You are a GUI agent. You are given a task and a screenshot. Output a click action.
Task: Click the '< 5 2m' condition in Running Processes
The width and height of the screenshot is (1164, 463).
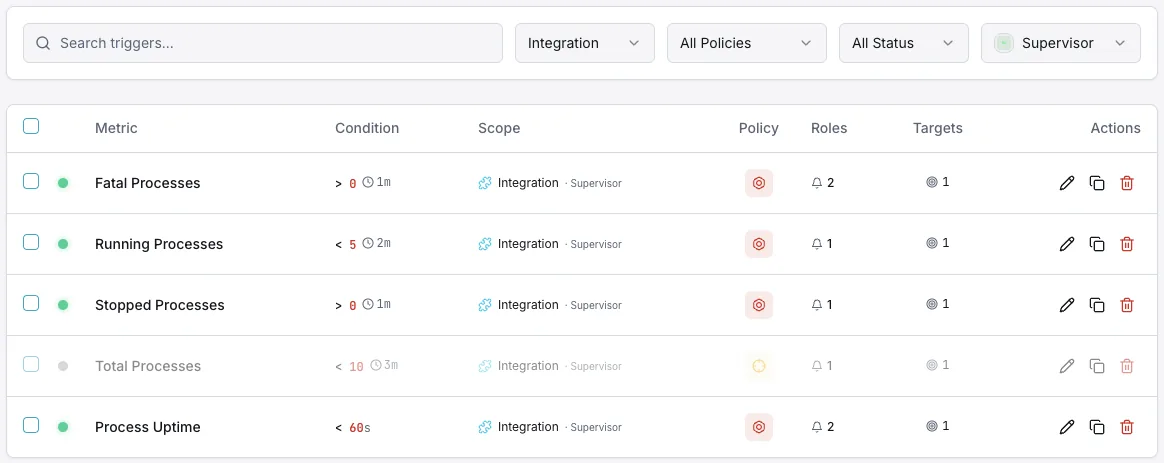point(362,244)
